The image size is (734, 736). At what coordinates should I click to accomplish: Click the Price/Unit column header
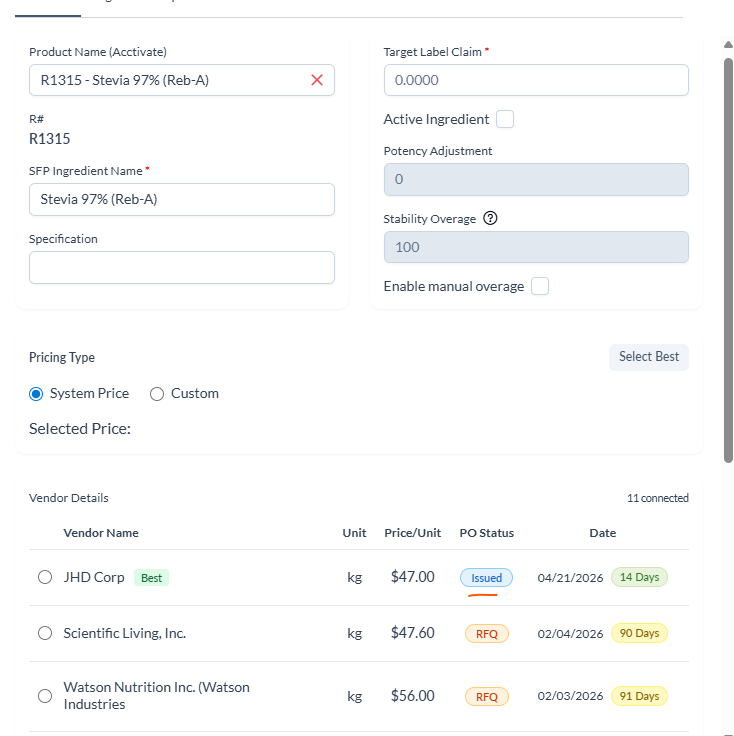pos(413,533)
